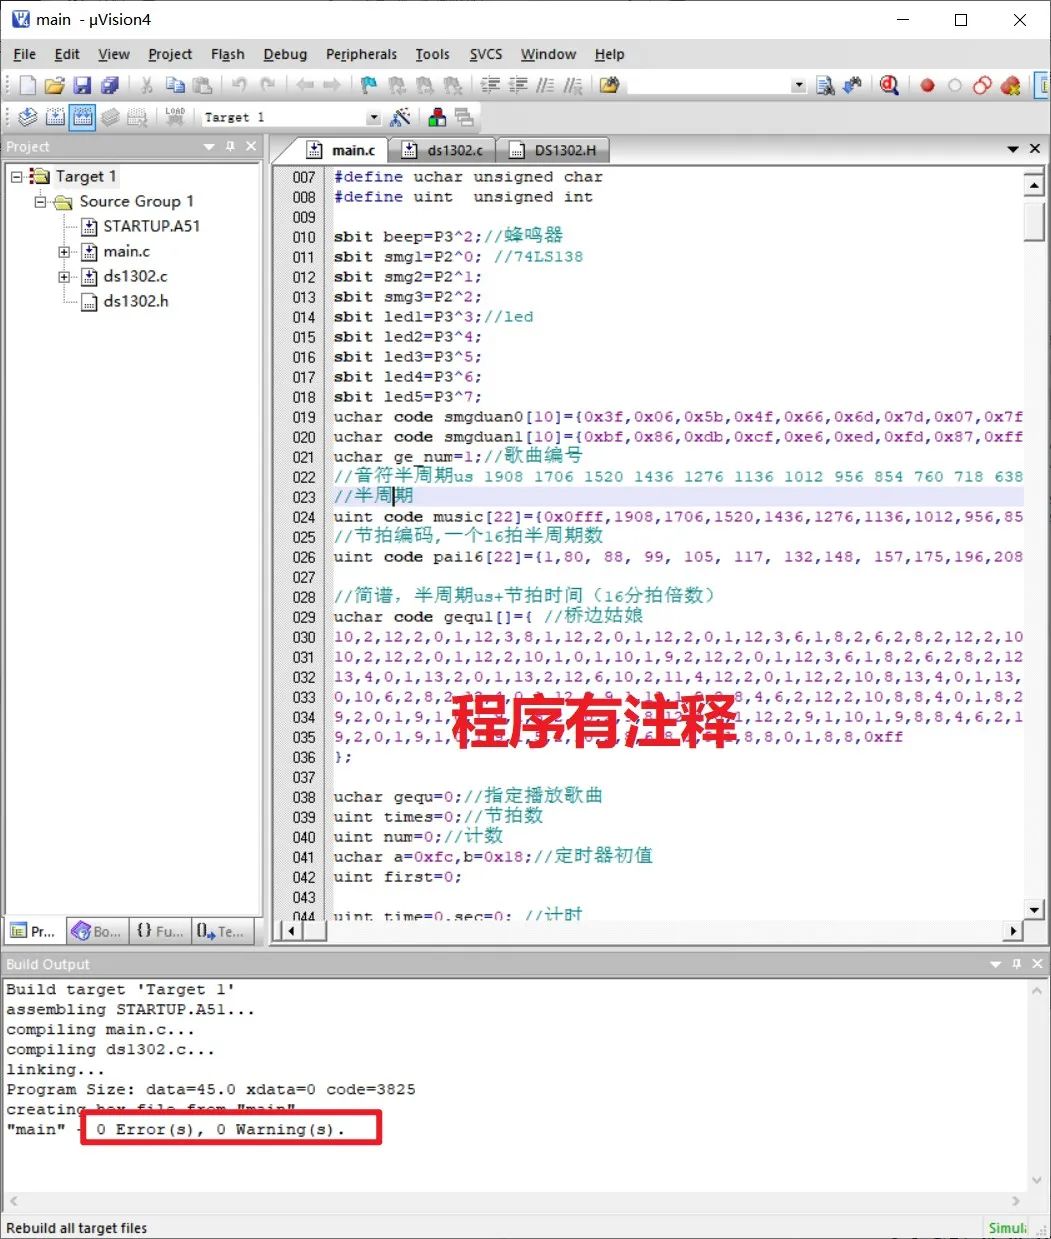
Task: Navigate forwards with the right arrow icon
Action: 332,86
